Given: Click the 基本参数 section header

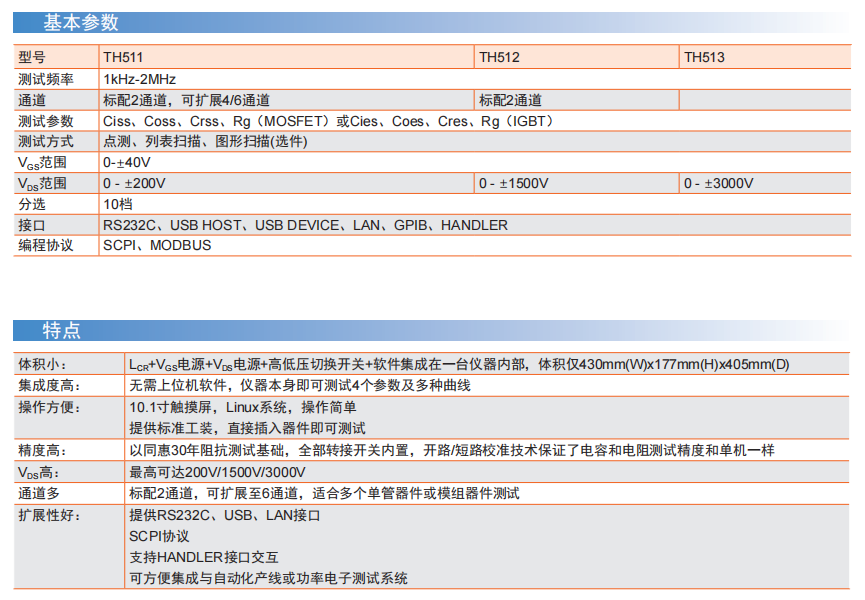Looking at the screenshot, I should coord(81,22).
